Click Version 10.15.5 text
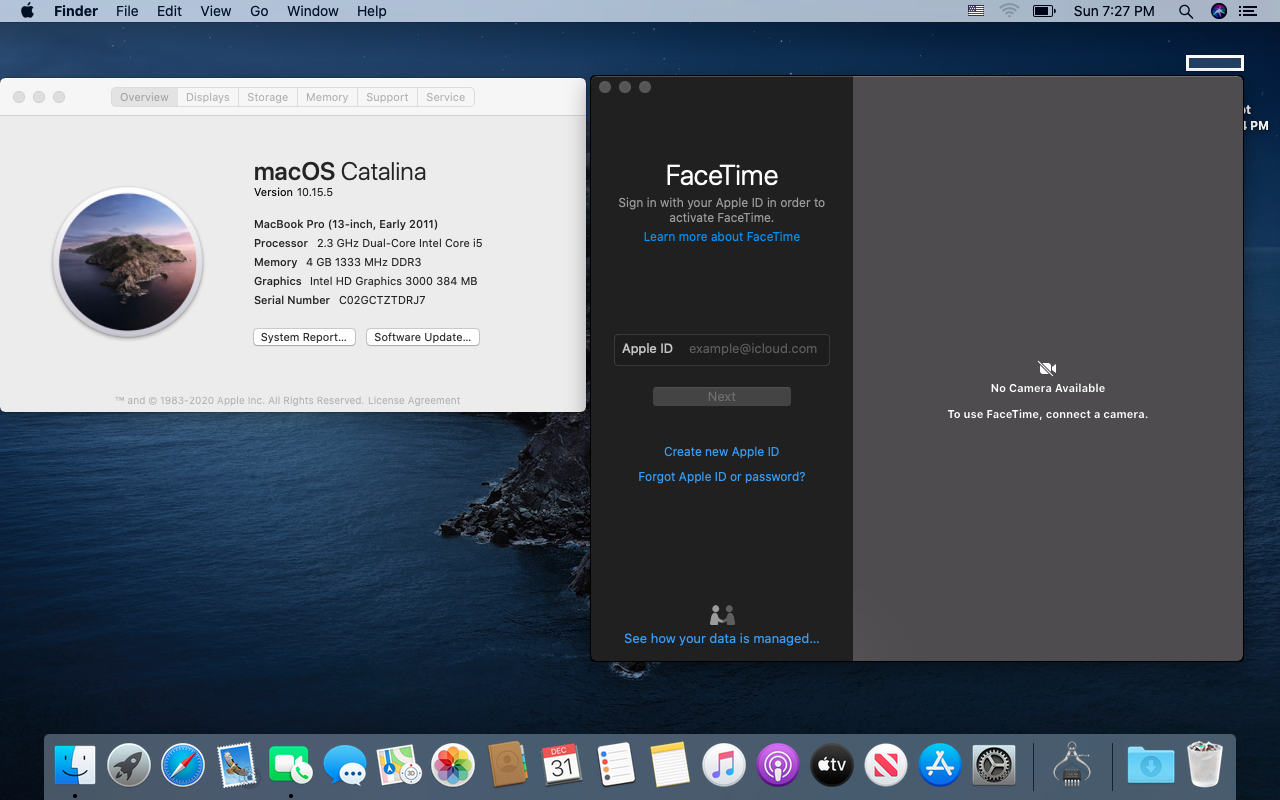1280x800 pixels. (293, 192)
